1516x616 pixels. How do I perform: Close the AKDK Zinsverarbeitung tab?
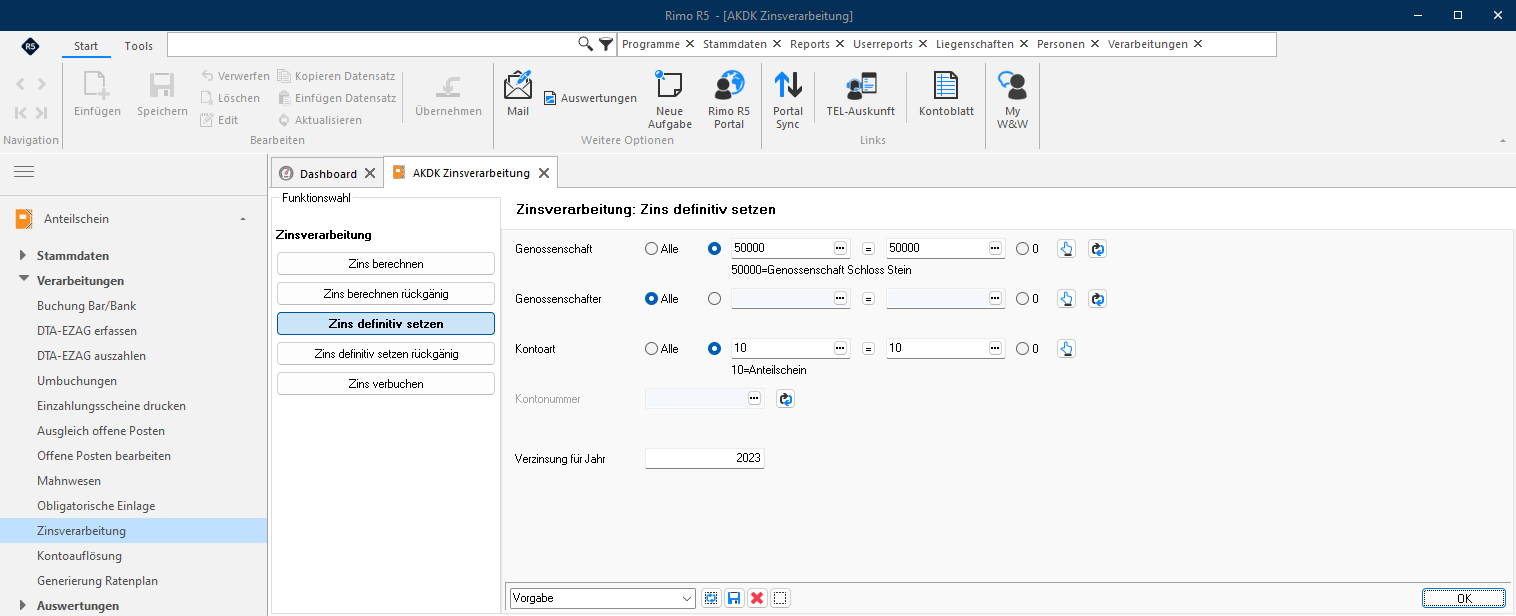pyautogui.click(x=544, y=173)
